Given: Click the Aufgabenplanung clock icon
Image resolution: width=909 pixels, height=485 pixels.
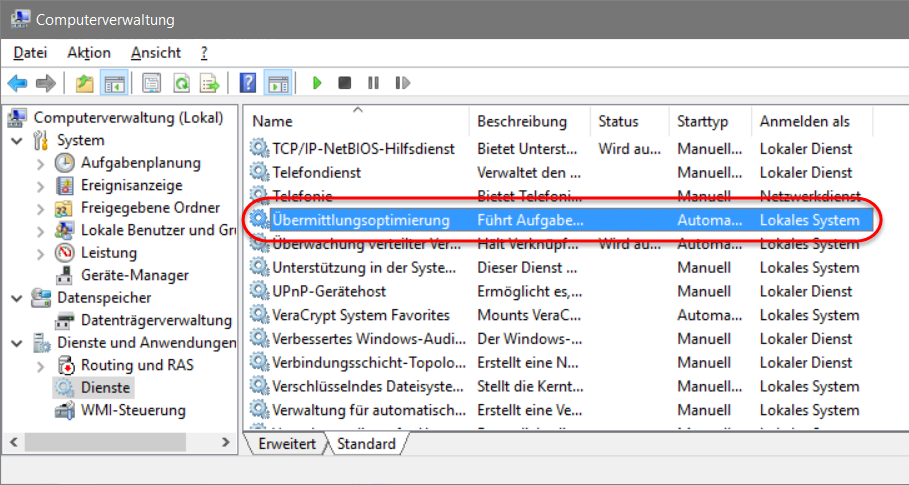Looking at the screenshot, I should click(65, 163).
